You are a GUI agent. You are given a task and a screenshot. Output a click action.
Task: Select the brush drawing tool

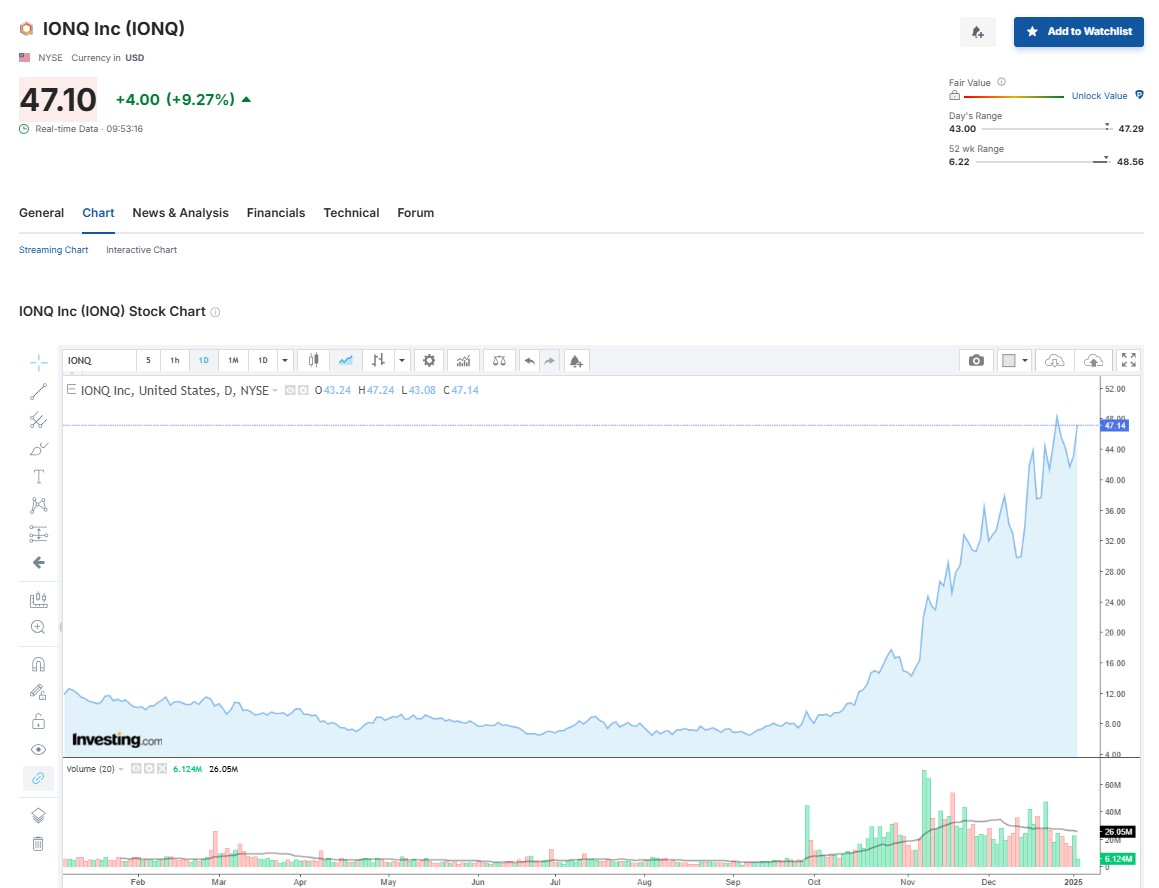pyautogui.click(x=38, y=449)
